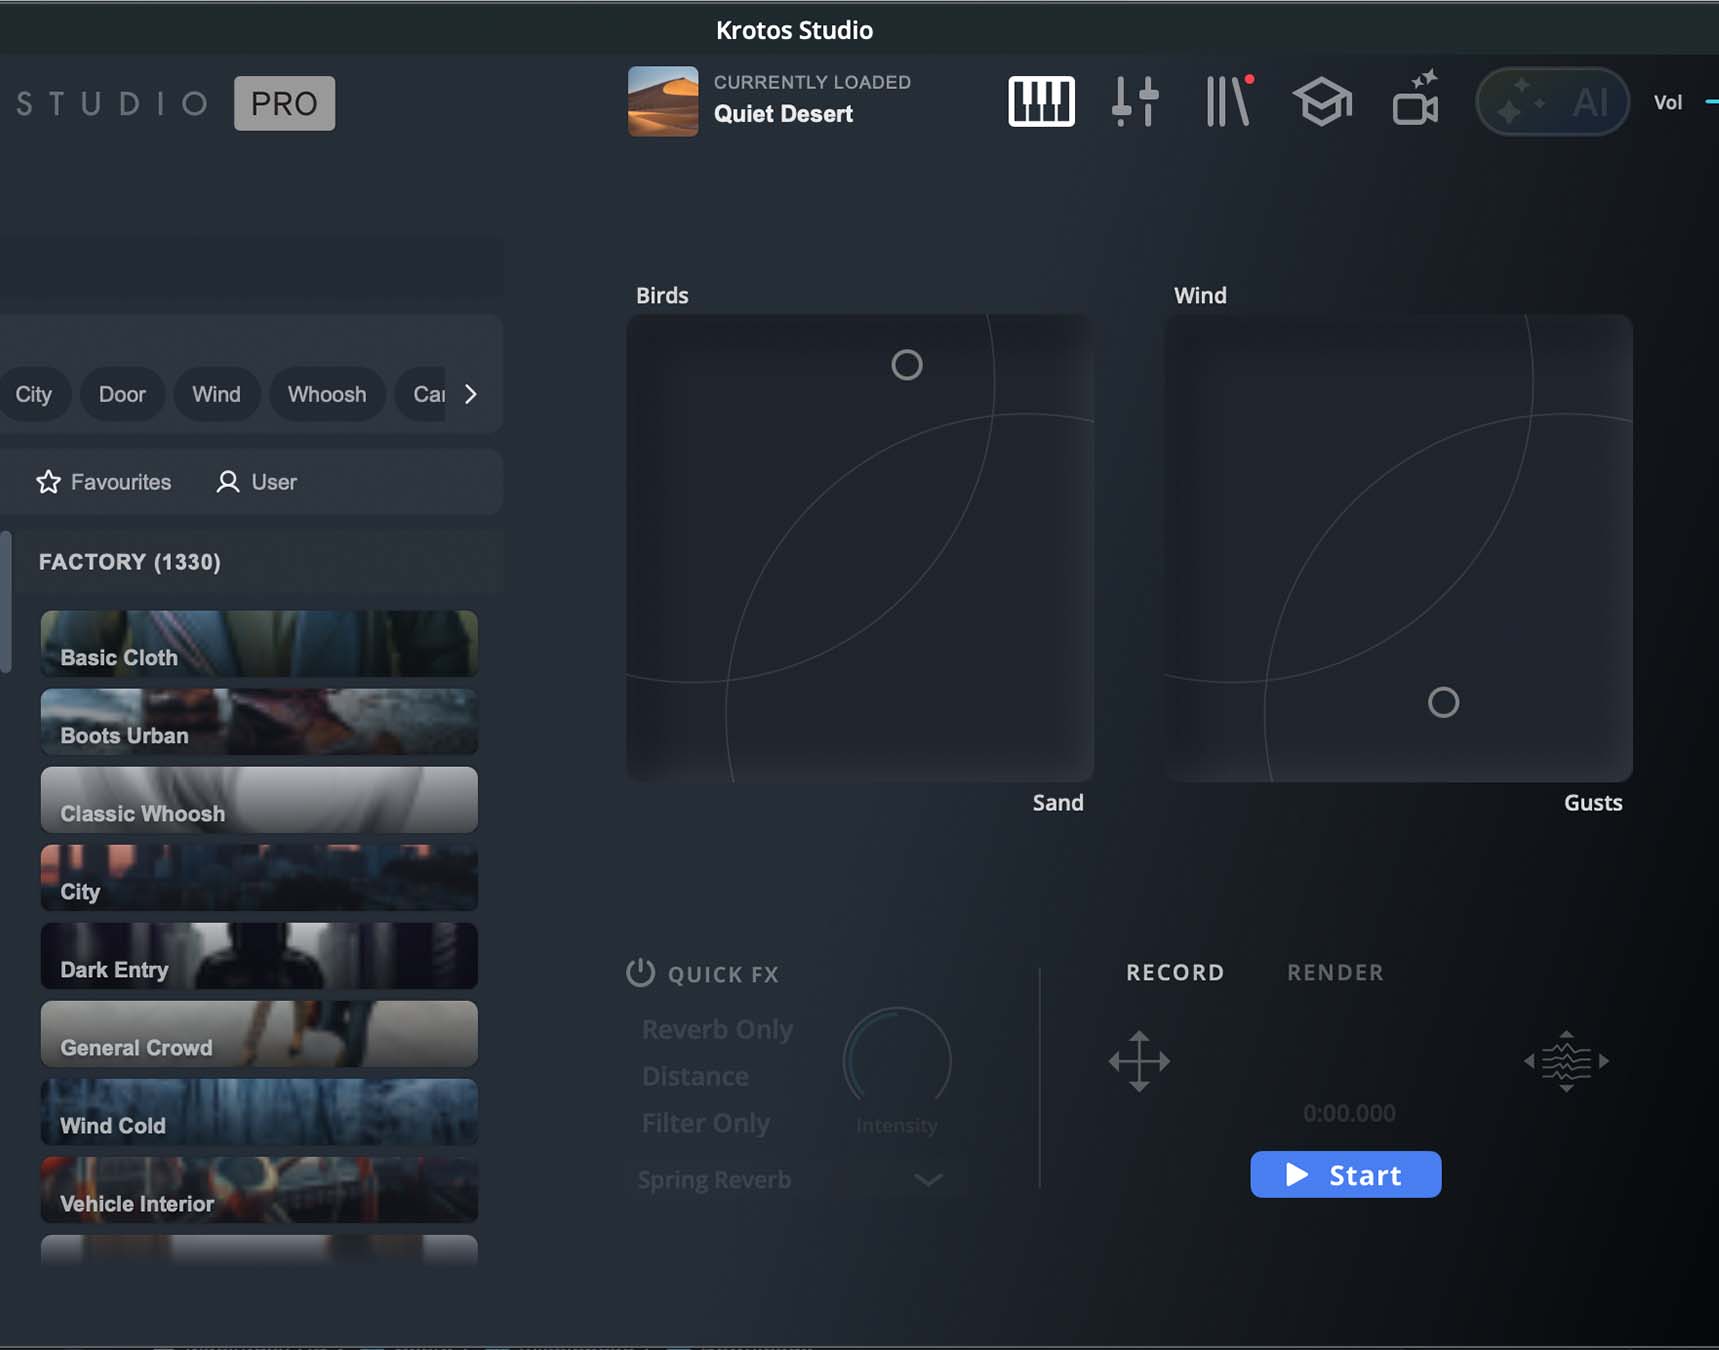Click the Quiet Desert preset name
Image resolution: width=1719 pixels, height=1350 pixels.
pos(783,114)
